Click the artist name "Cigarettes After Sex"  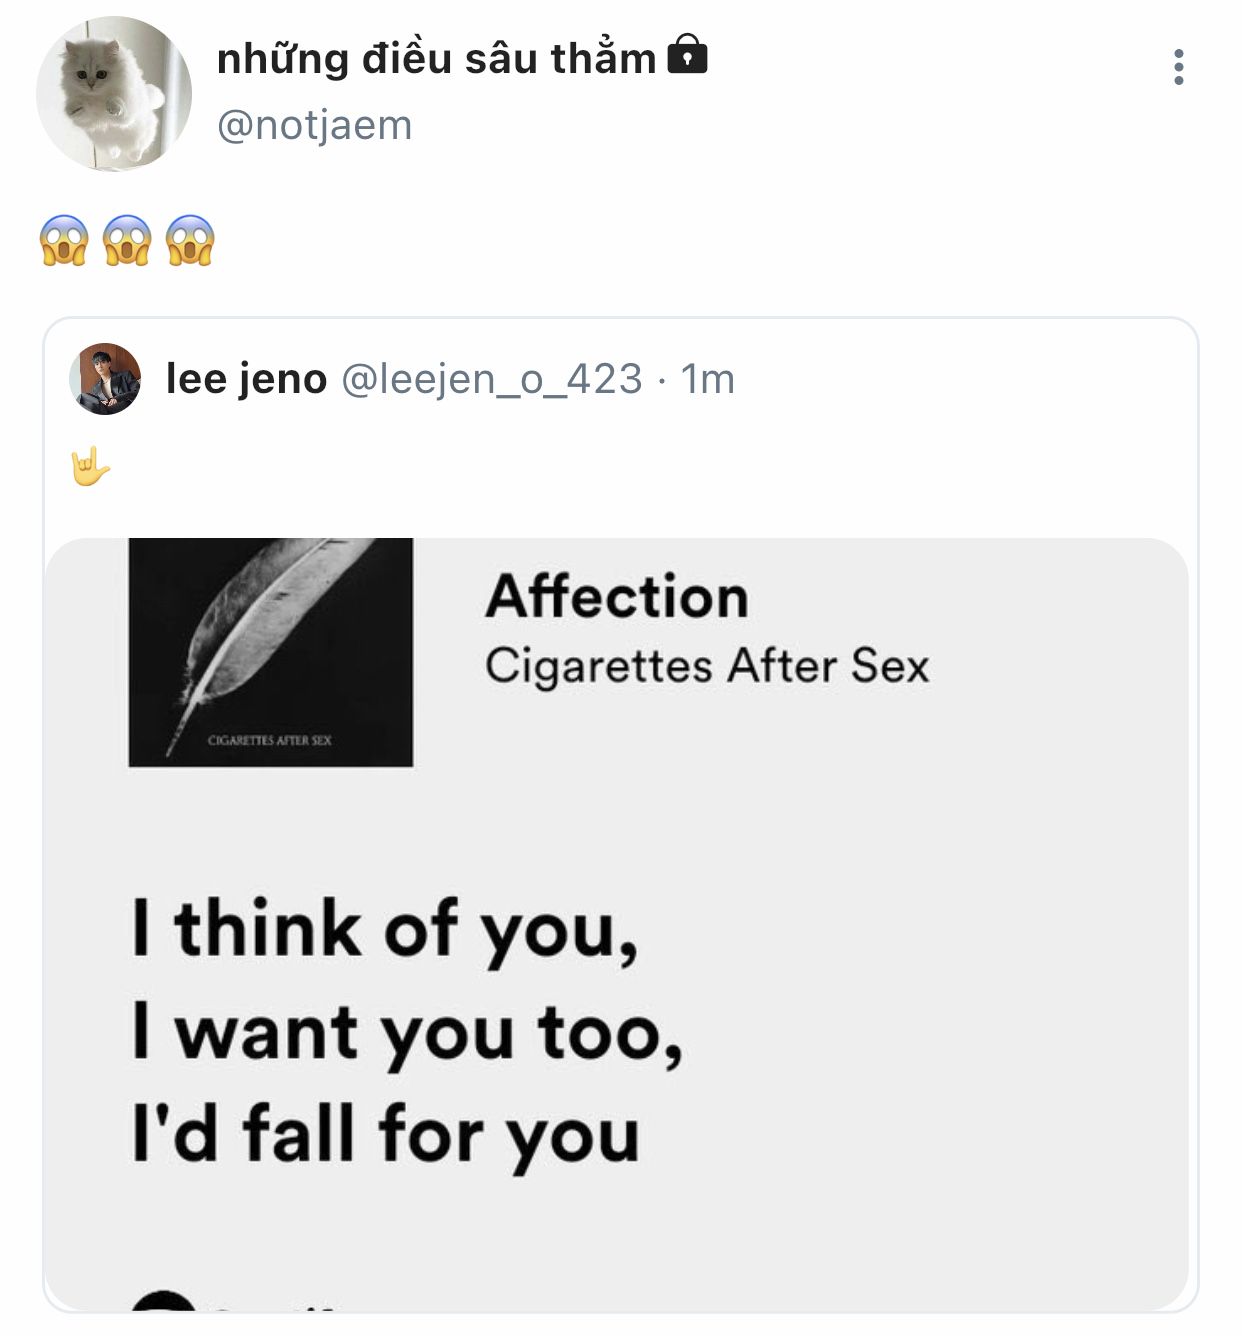tap(707, 666)
